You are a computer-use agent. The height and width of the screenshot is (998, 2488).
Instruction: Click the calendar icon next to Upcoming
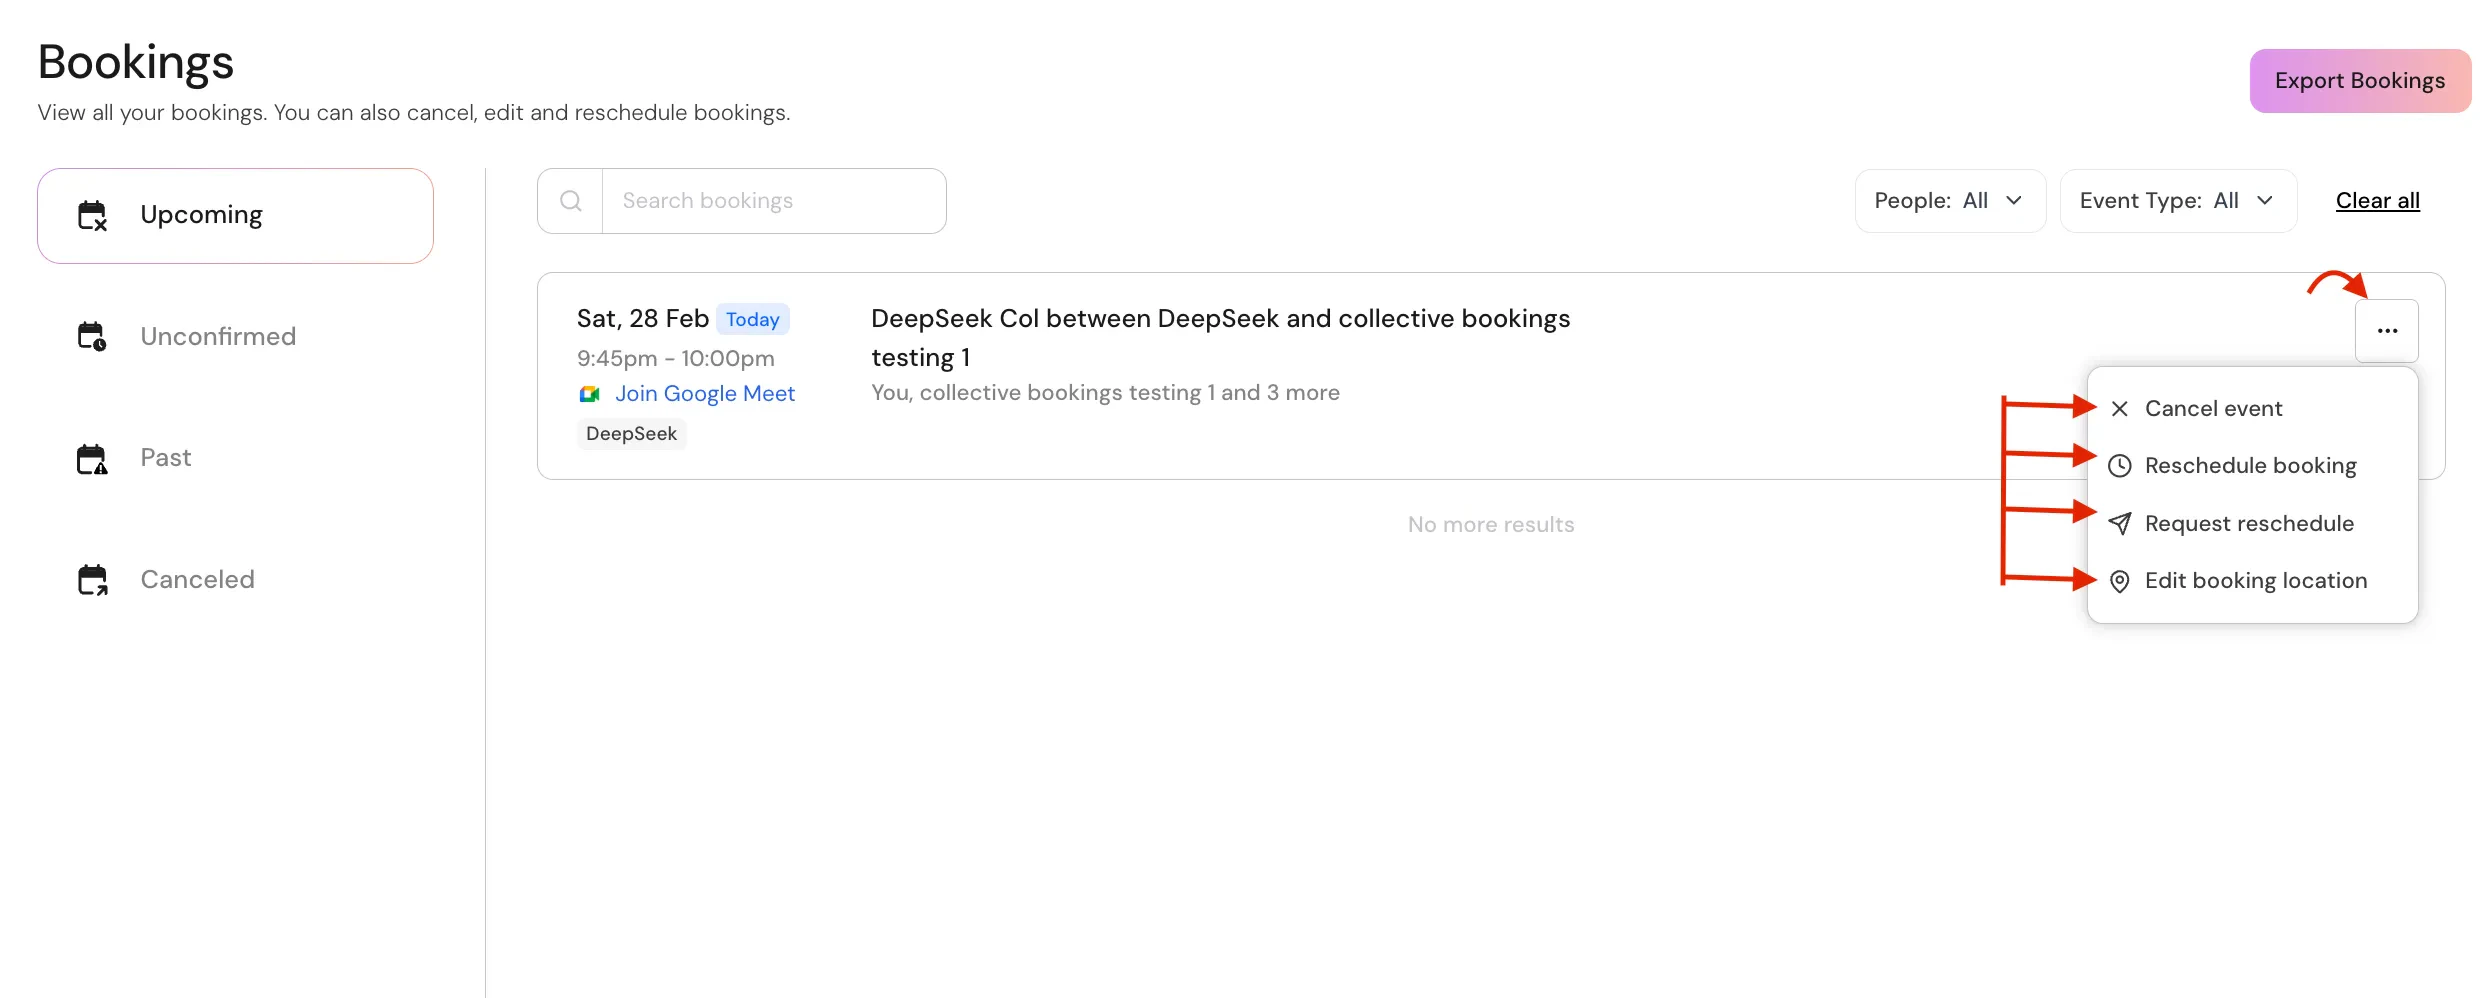click(92, 214)
